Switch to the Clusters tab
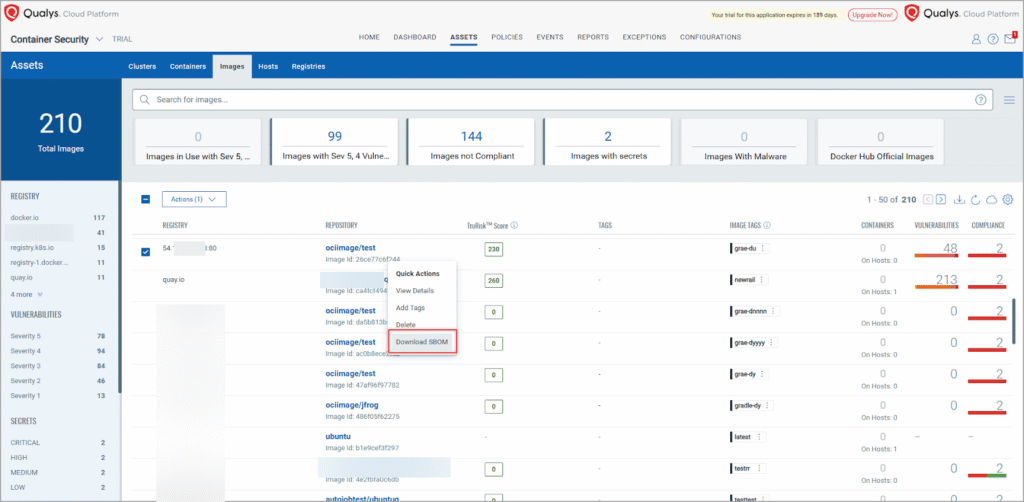The height and width of the screenshot is (502, 1024). click(142, 67)
